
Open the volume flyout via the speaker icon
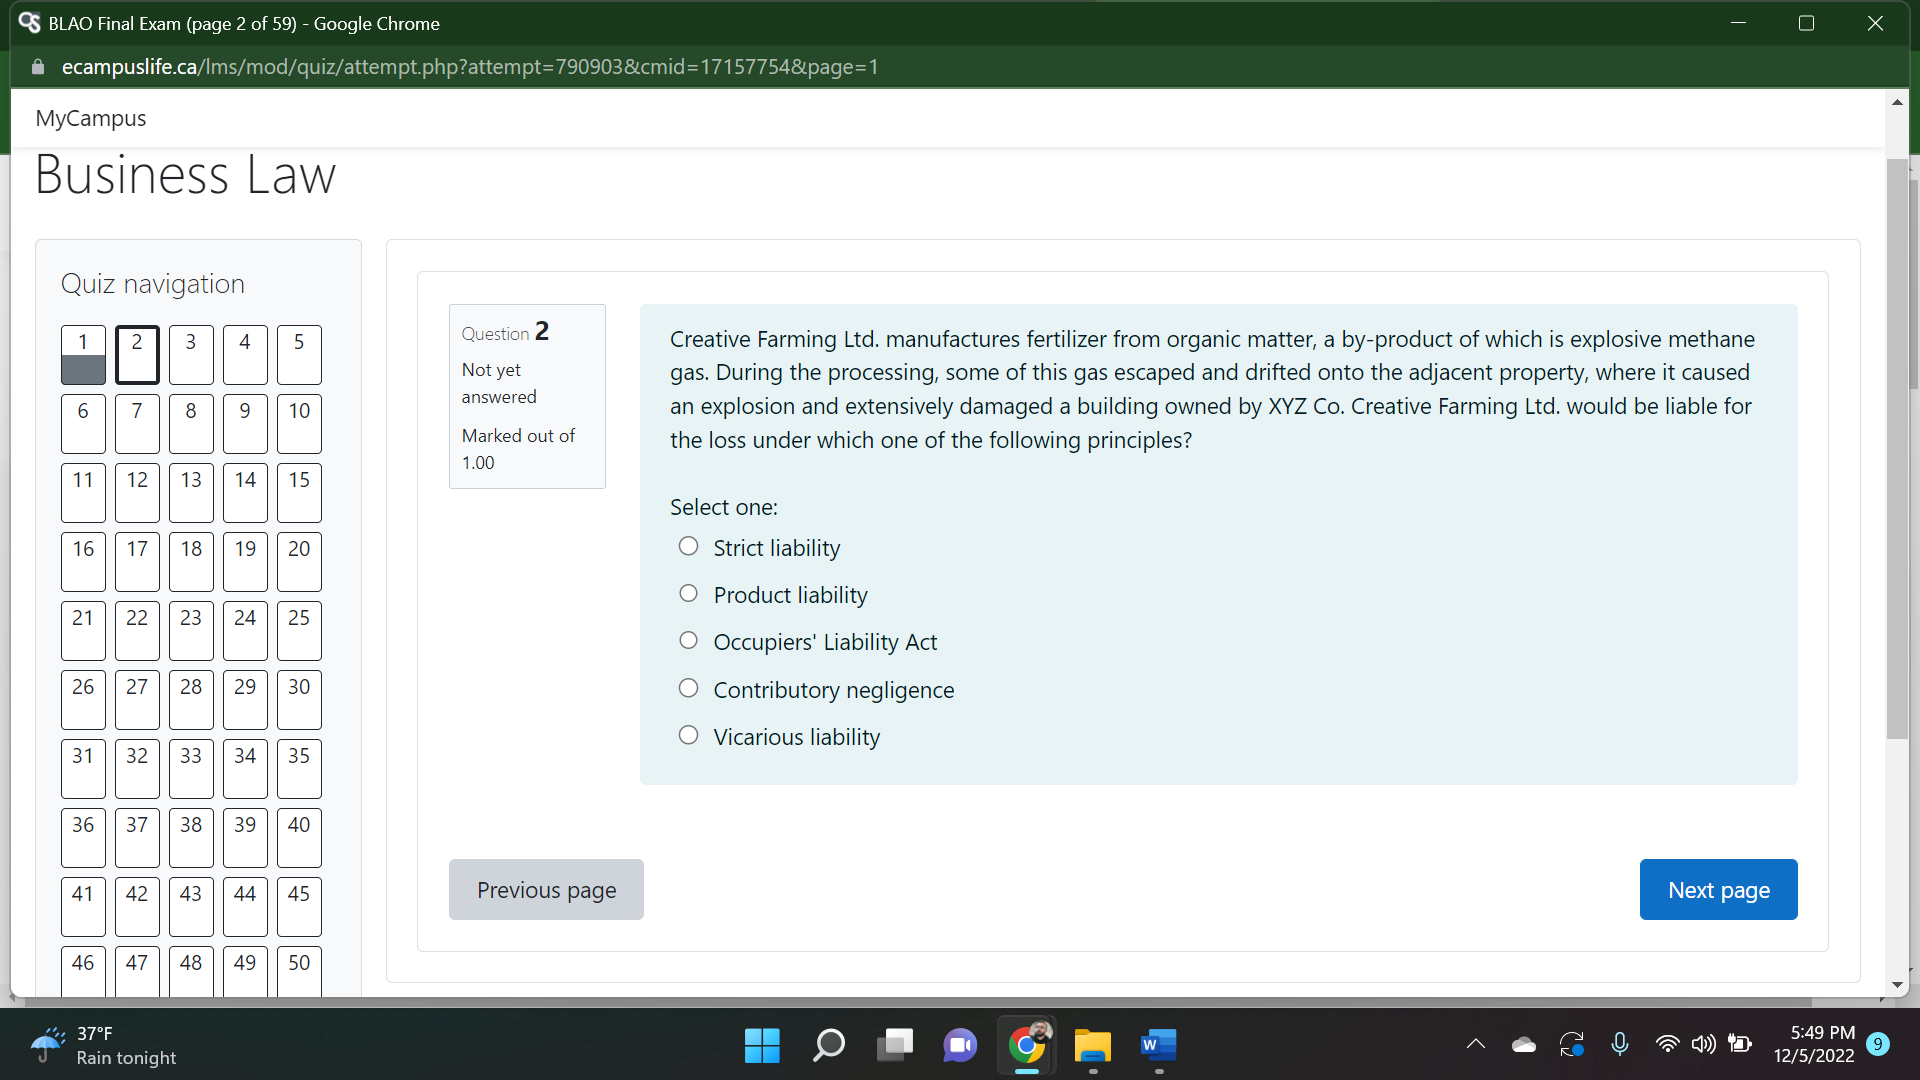click(x=1704, y=1044)
